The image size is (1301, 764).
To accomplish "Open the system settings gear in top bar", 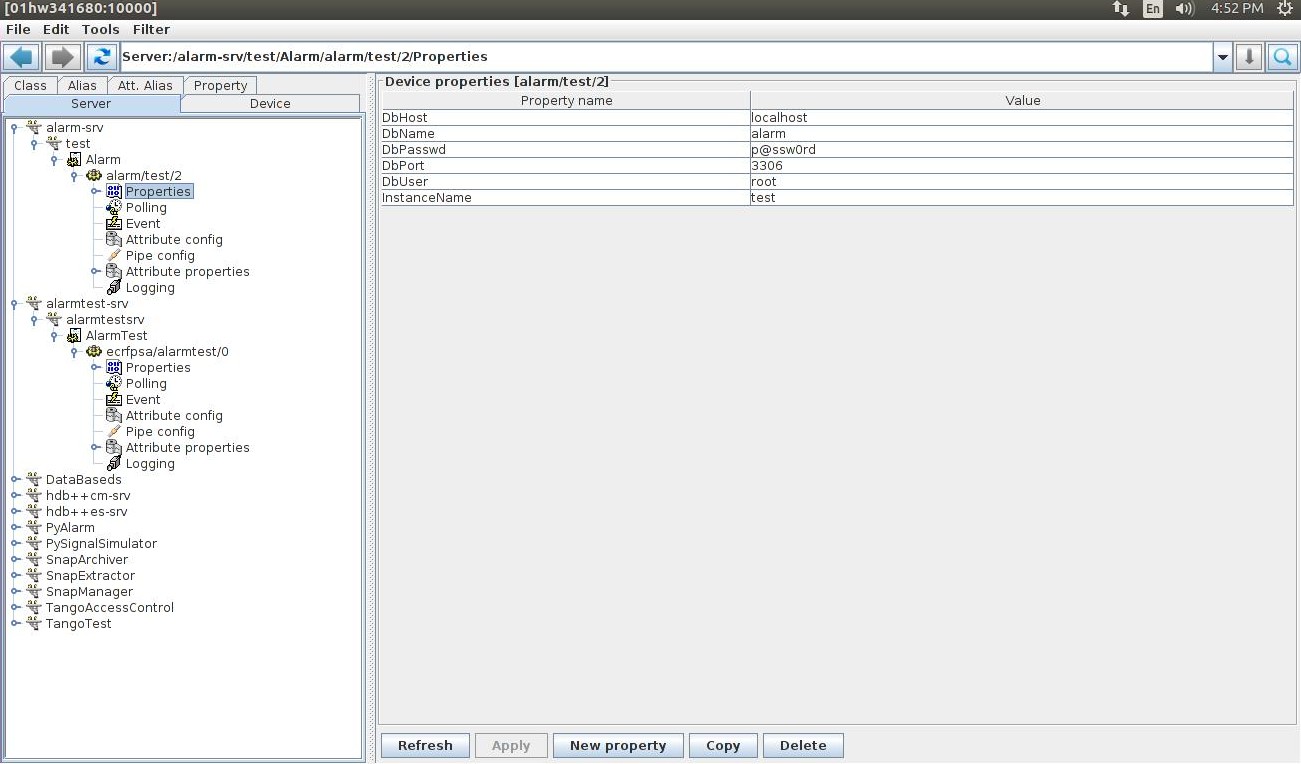I will coord(1286,9).
